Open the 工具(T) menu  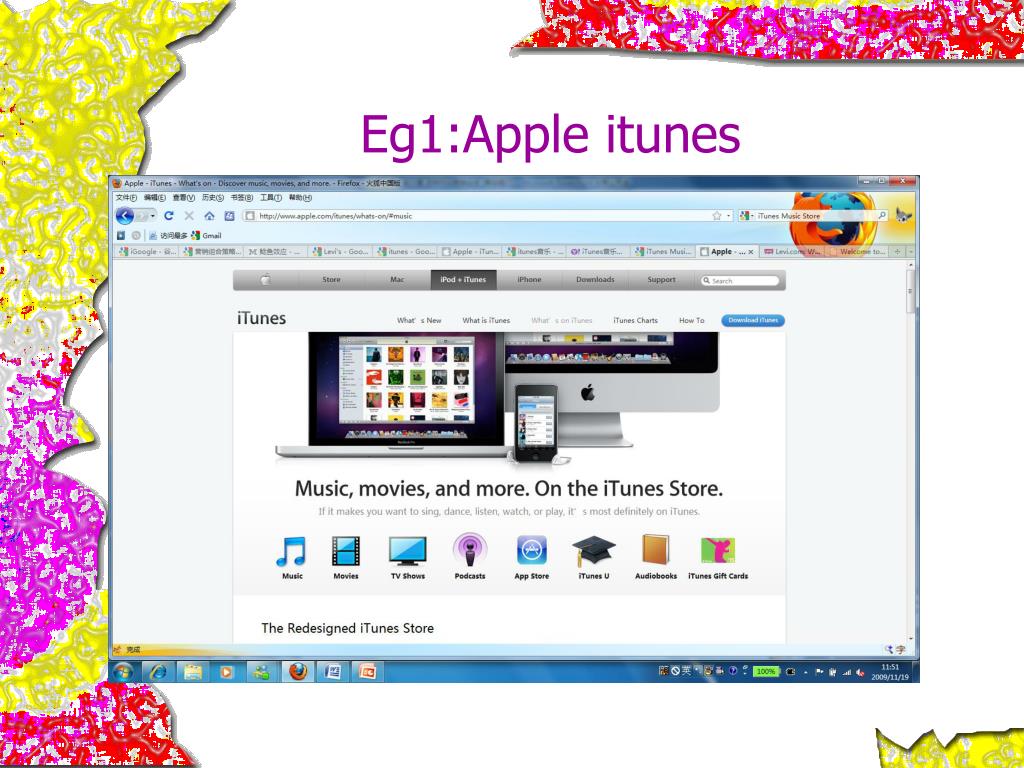pyautogui.click(x=270, y=198)
